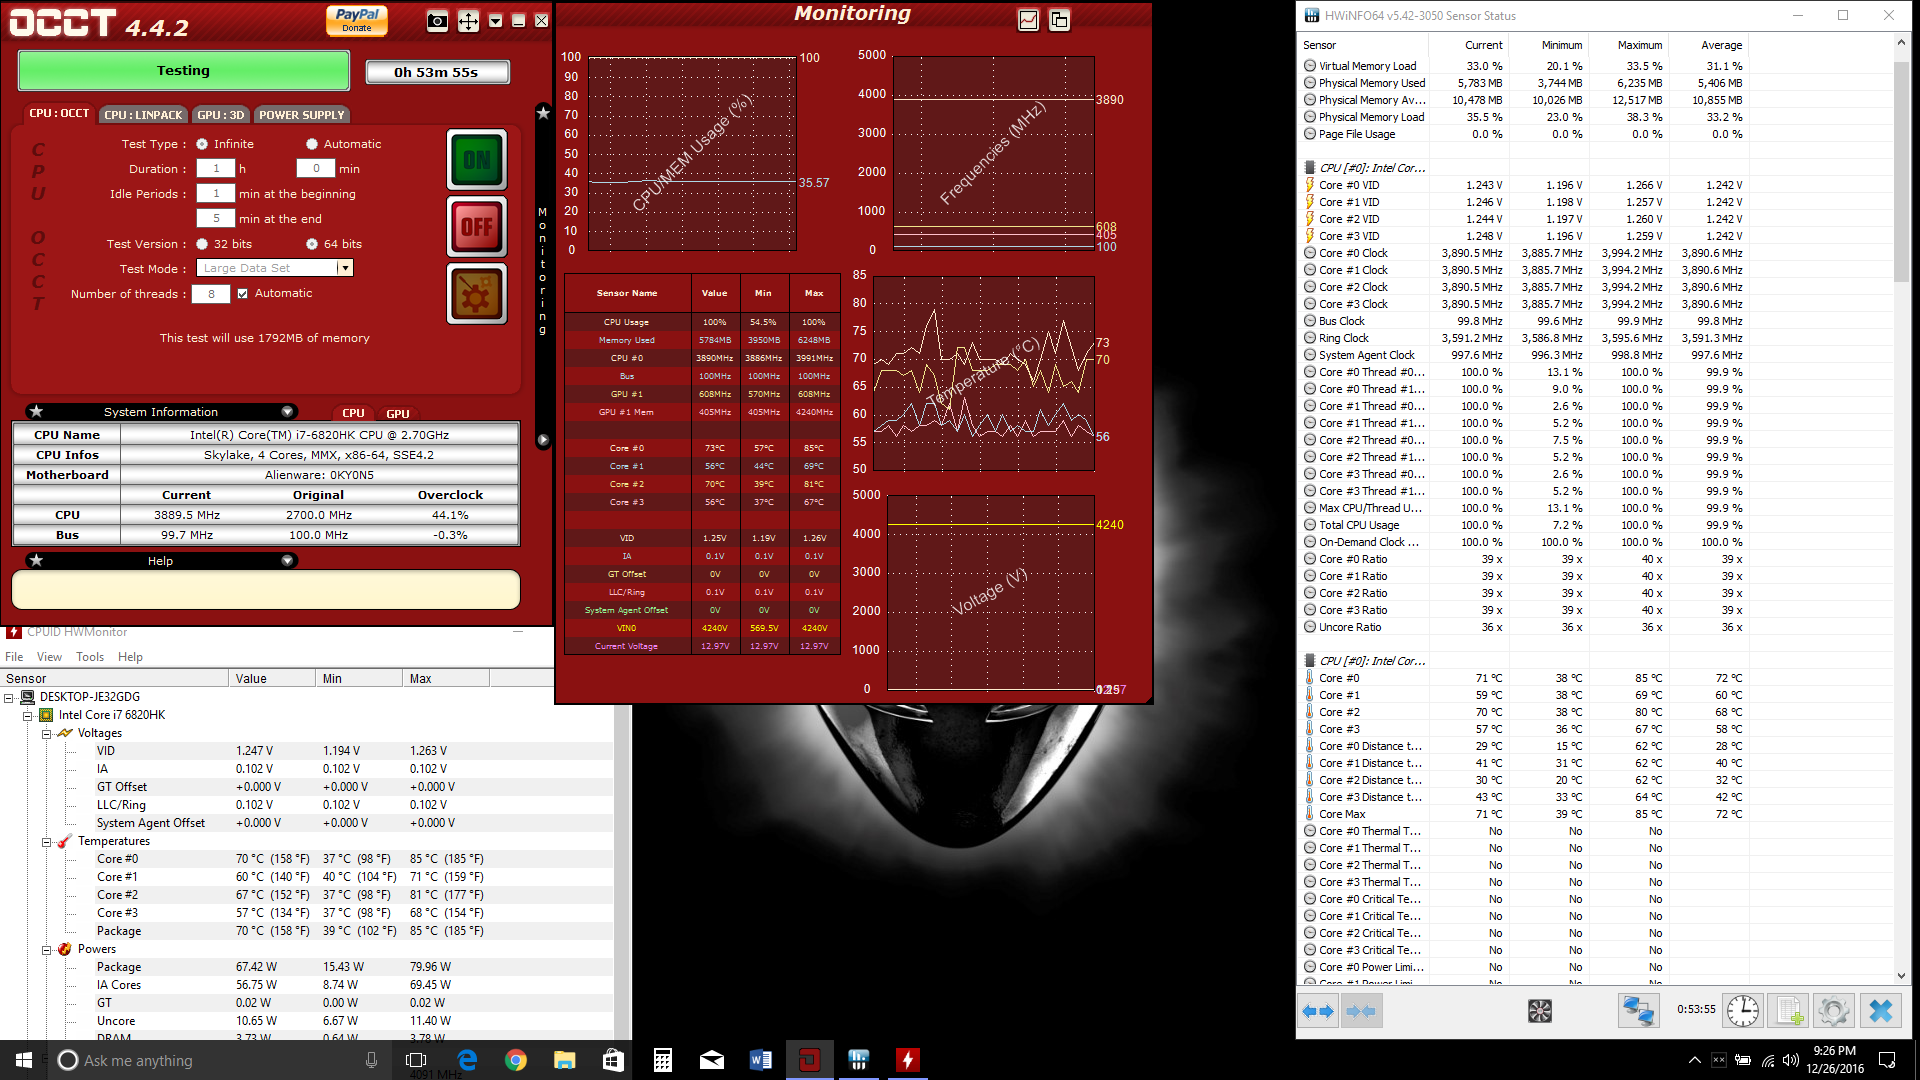Click the System Information star icon
The image size is (1920, 1080).
[x=36, y=412]
